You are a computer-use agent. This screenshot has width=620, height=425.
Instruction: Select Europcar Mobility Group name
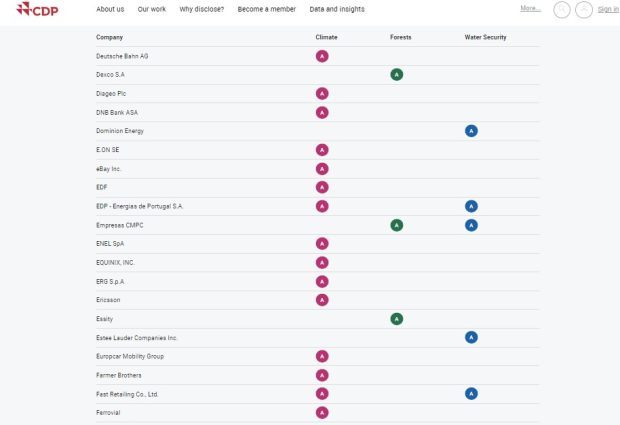click(x=130, y=356)
